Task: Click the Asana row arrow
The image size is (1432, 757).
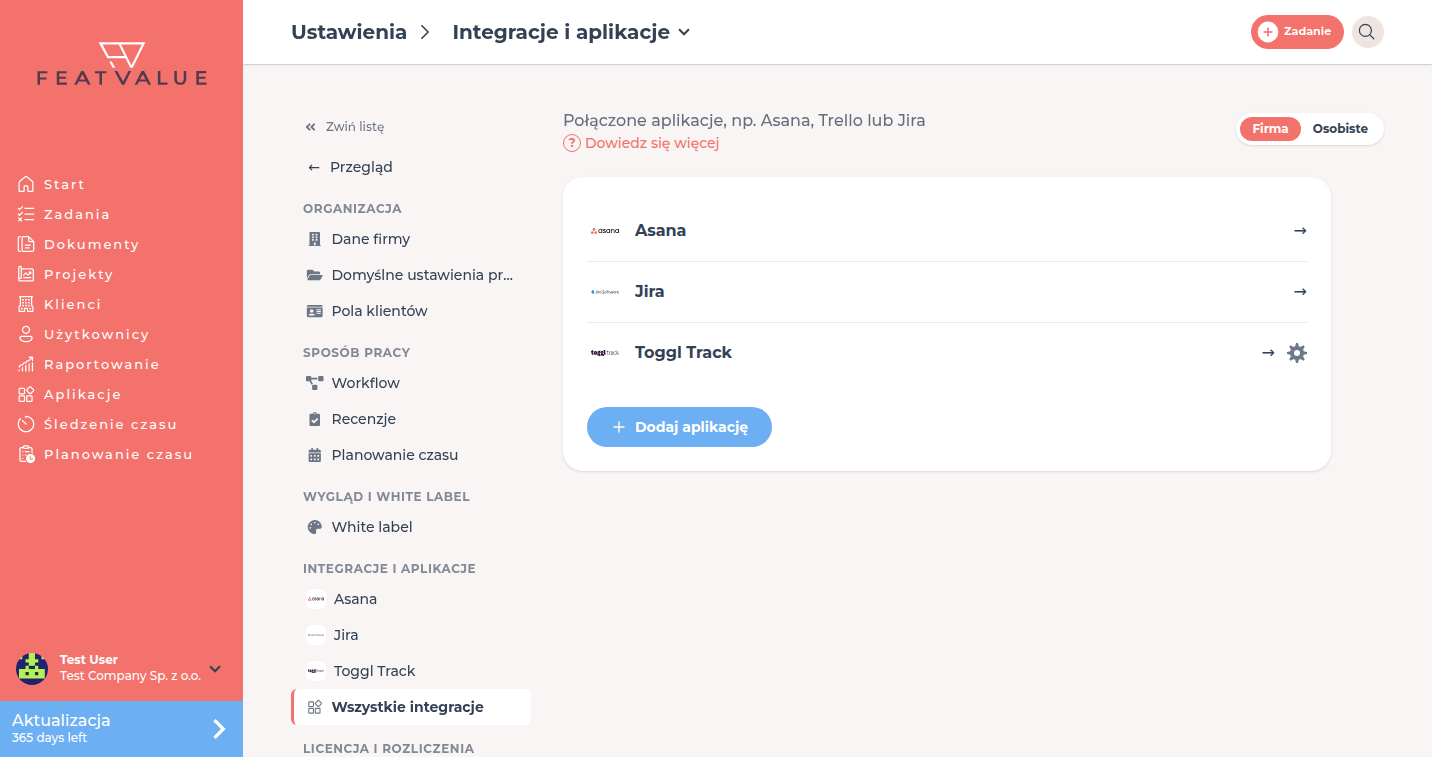Action: coord(1300,231)
